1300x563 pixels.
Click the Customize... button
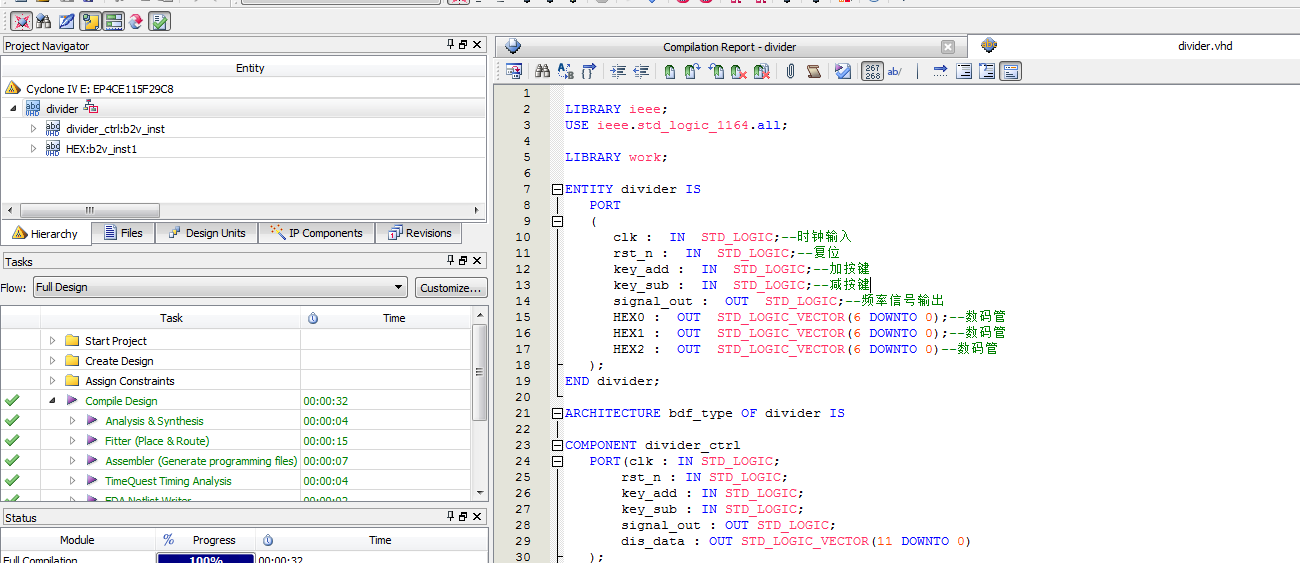click(x=451, y=287)
